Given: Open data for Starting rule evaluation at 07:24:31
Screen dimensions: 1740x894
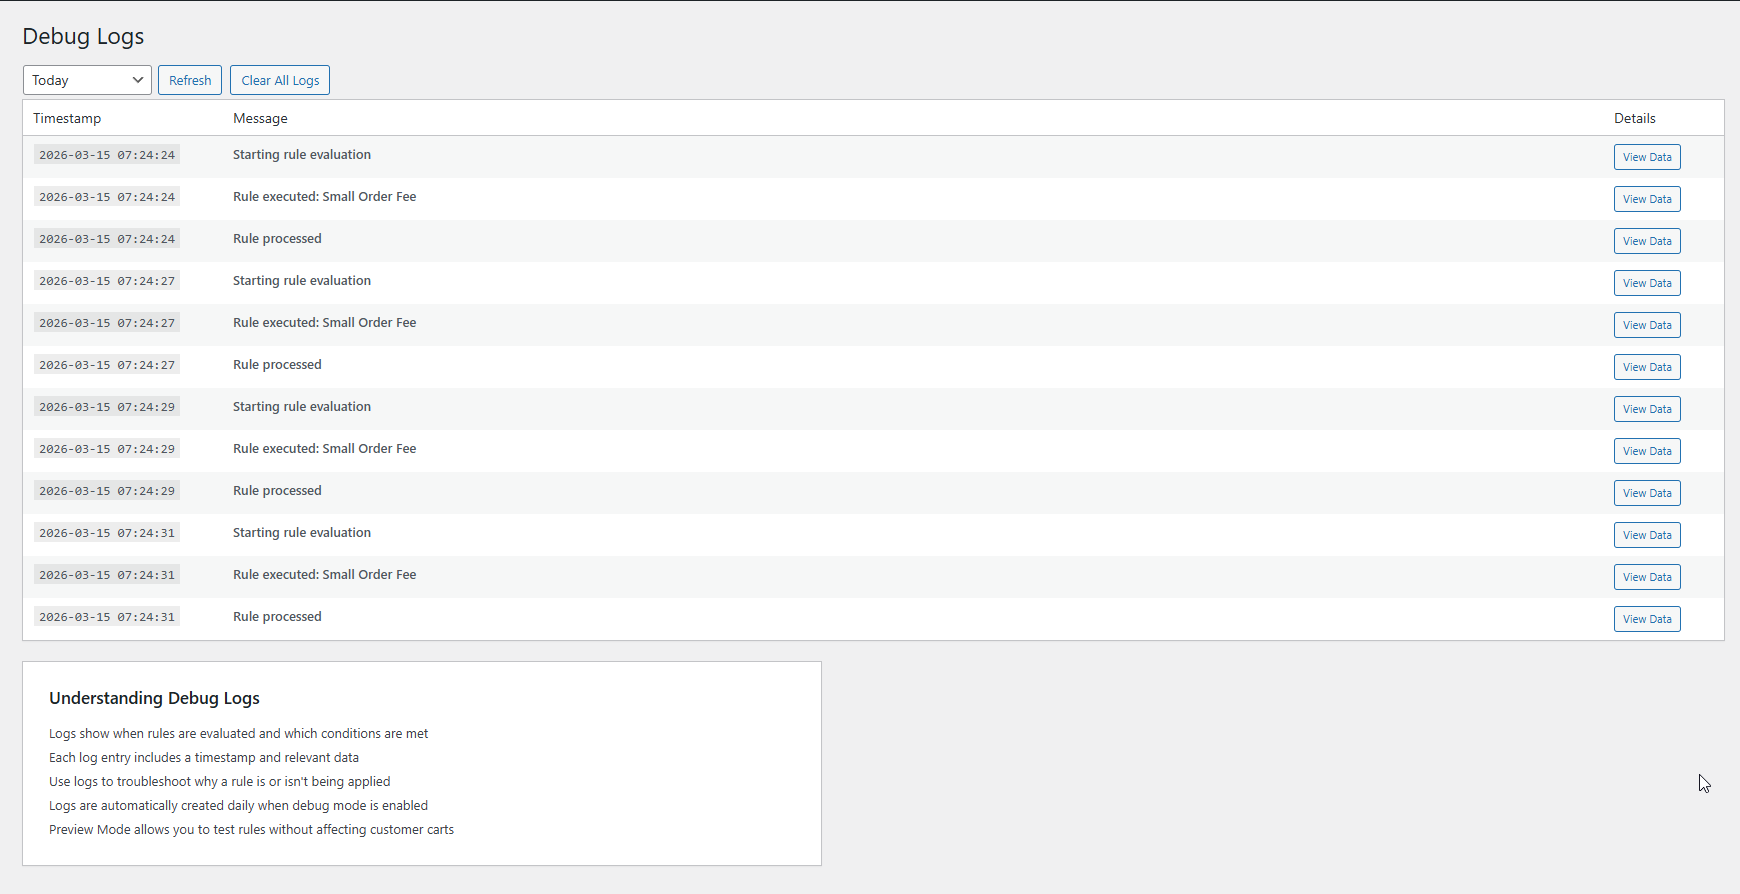Looking at the screenshot, I should (x=1646, y=534).
